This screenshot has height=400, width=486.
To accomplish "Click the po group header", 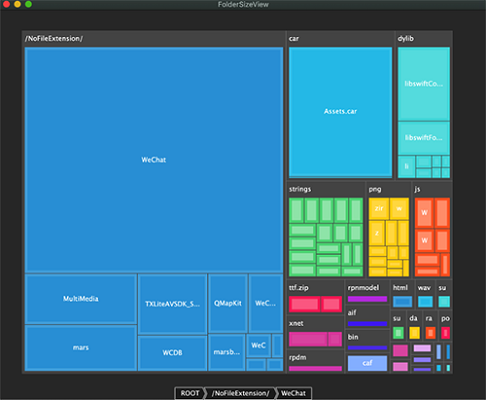I will coord(445,318).
